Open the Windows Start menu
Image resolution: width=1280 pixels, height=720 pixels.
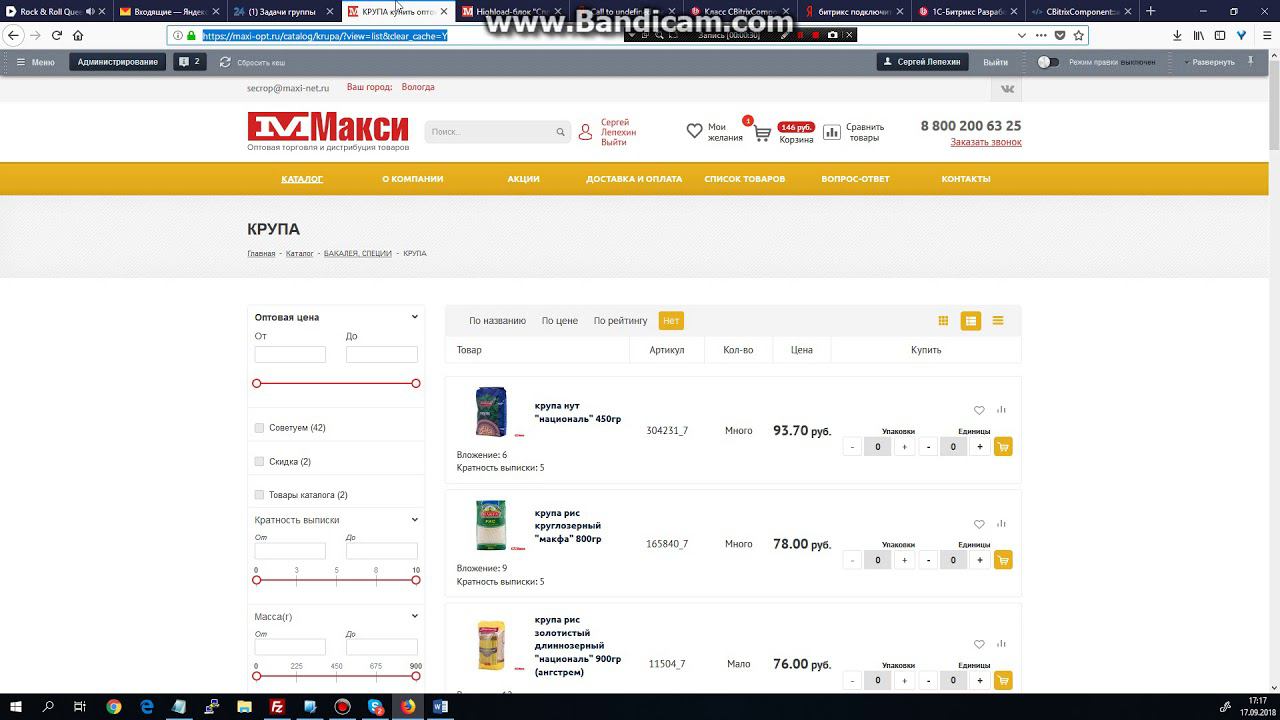click(16, 706)
